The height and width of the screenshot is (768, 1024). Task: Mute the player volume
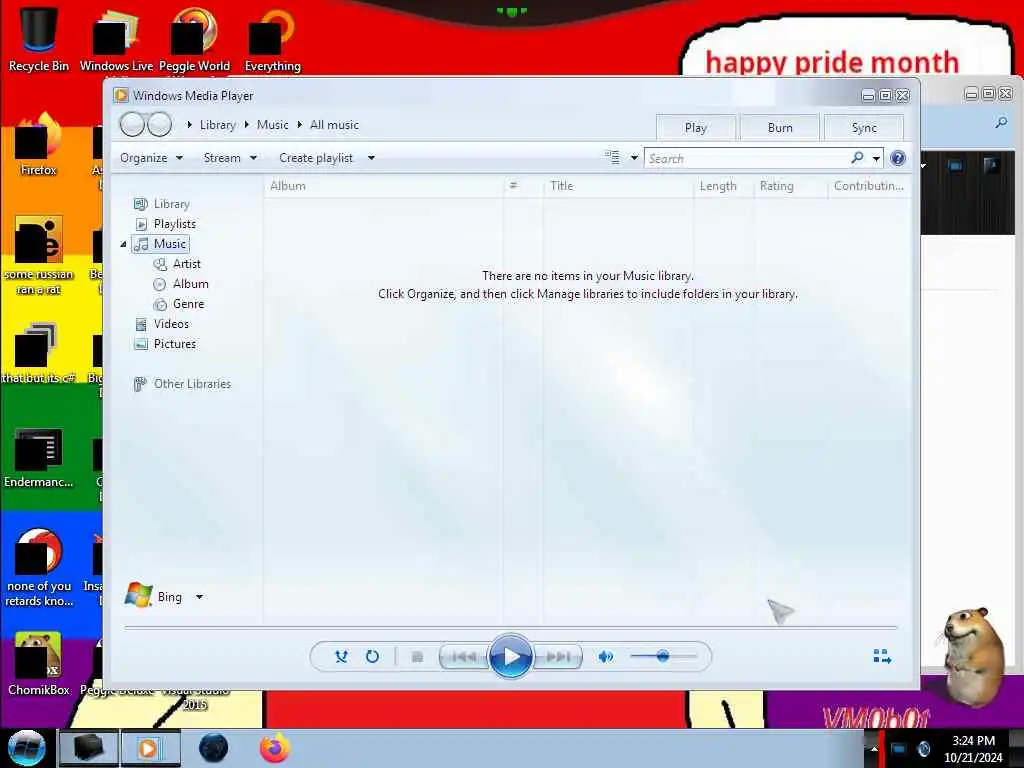[x=605, y=656]
